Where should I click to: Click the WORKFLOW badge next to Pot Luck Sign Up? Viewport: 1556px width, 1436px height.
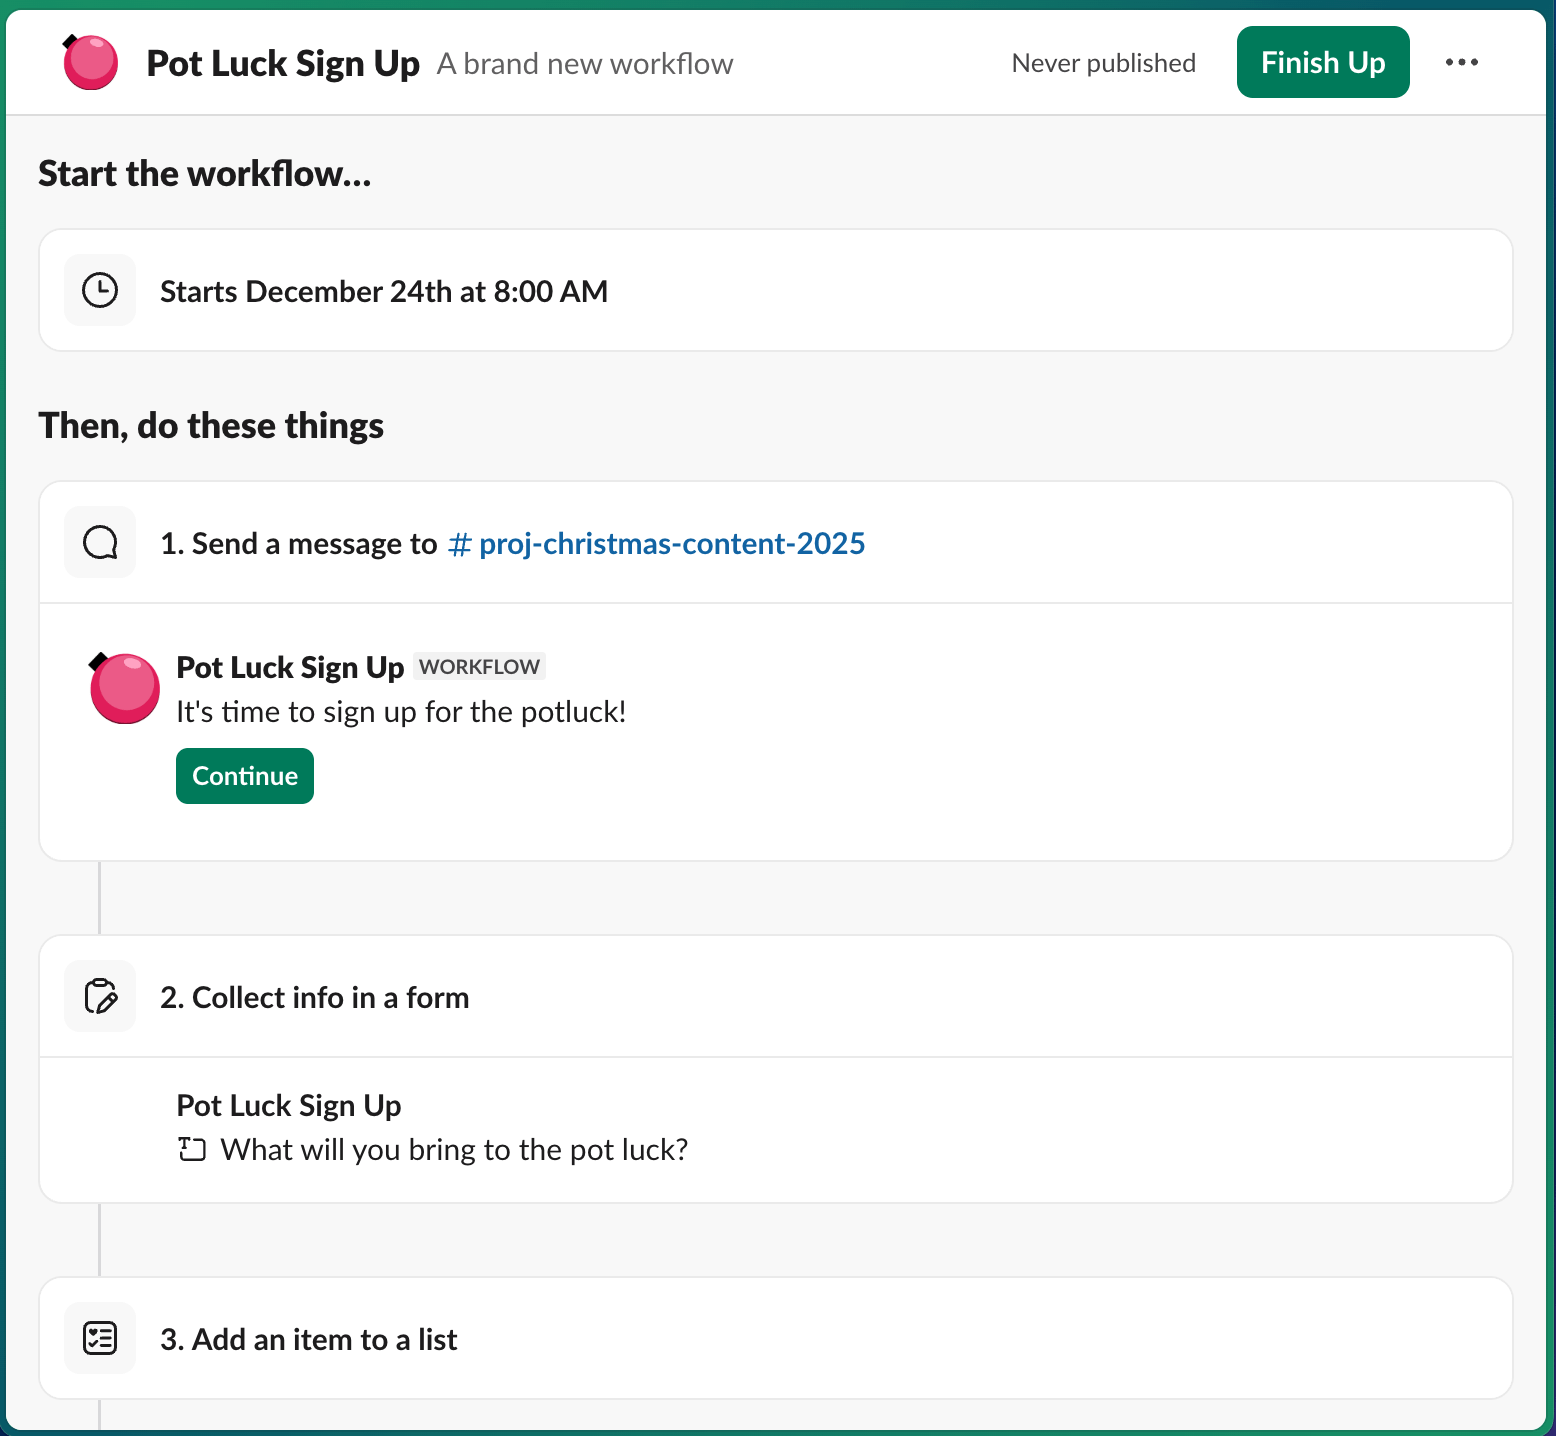click(479, 666)
